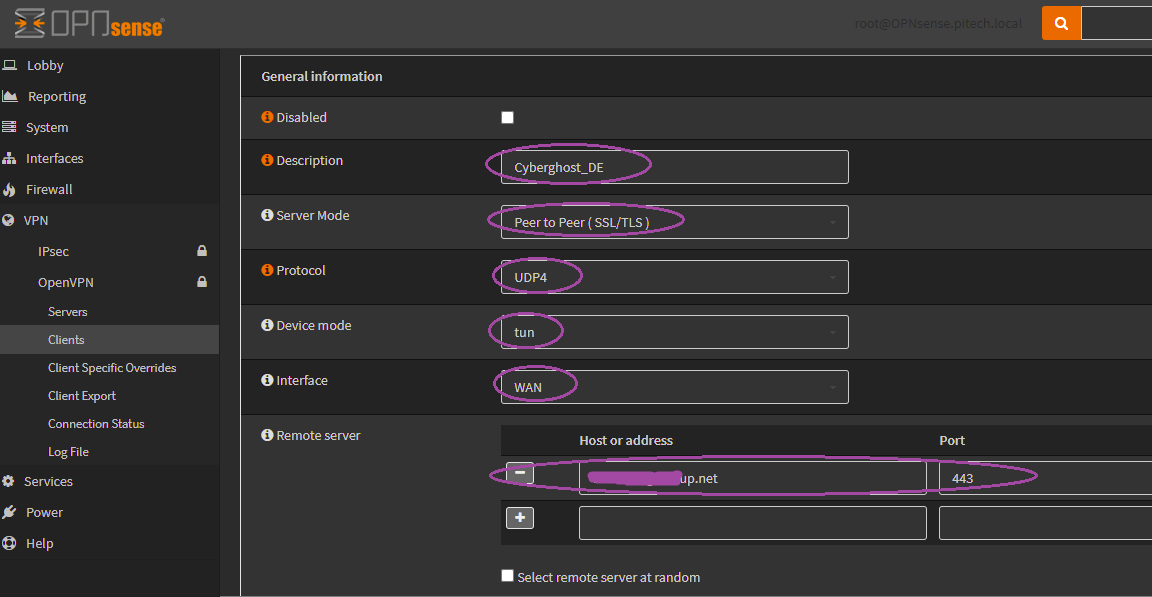Viewport: 1152px width, 597px height.
Task: Click the OPNsense logo
Action: click(x=89, y=23)
